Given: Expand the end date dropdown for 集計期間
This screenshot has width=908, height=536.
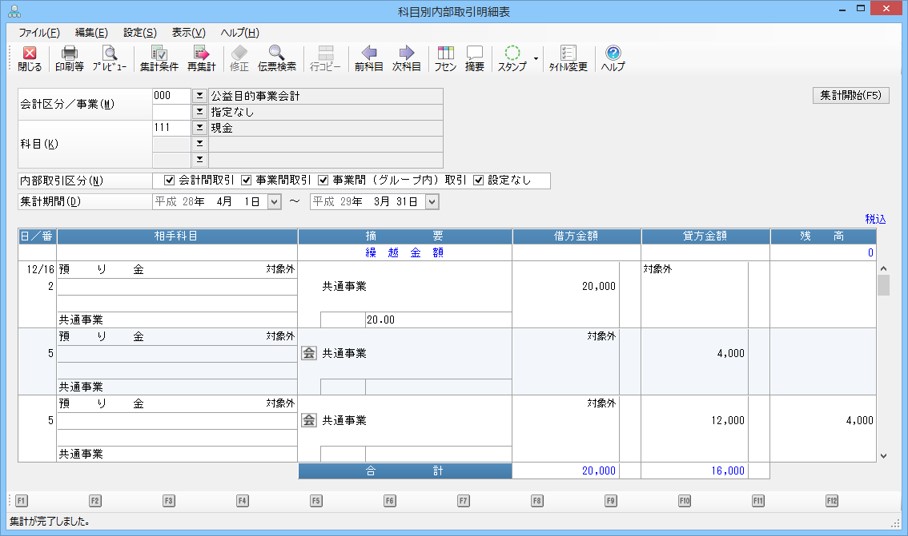Looking at the screenshot, I should pyautogui.click(x=432, y=202).
